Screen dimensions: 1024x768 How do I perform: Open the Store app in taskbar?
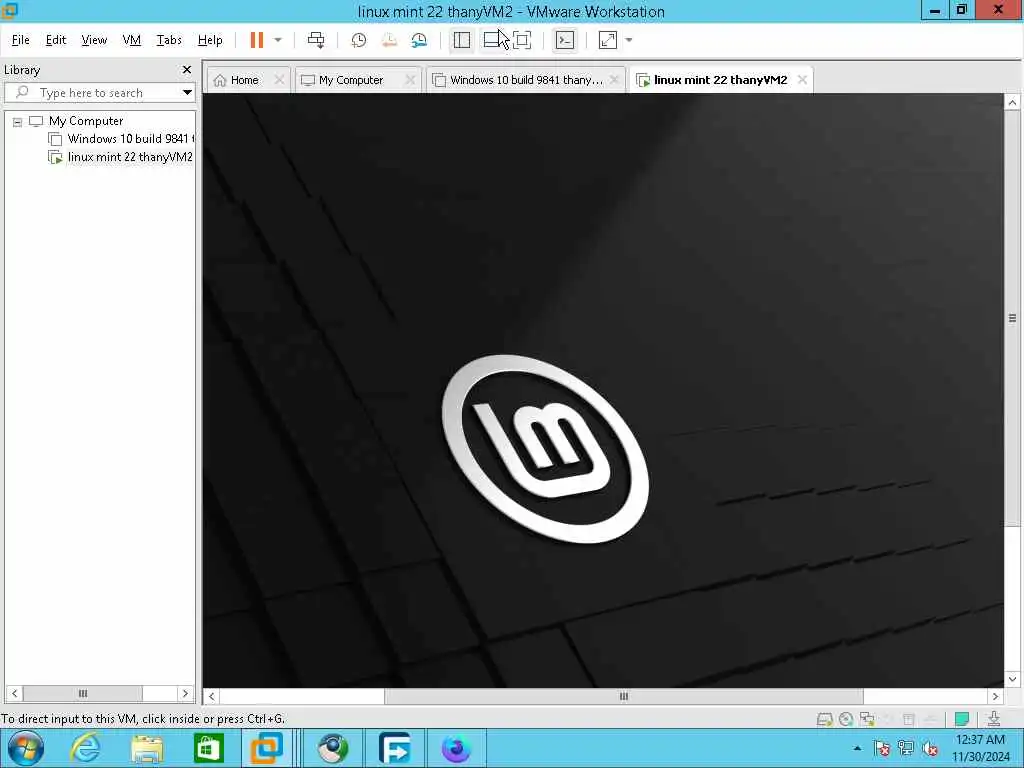click(x=208, y=748)
